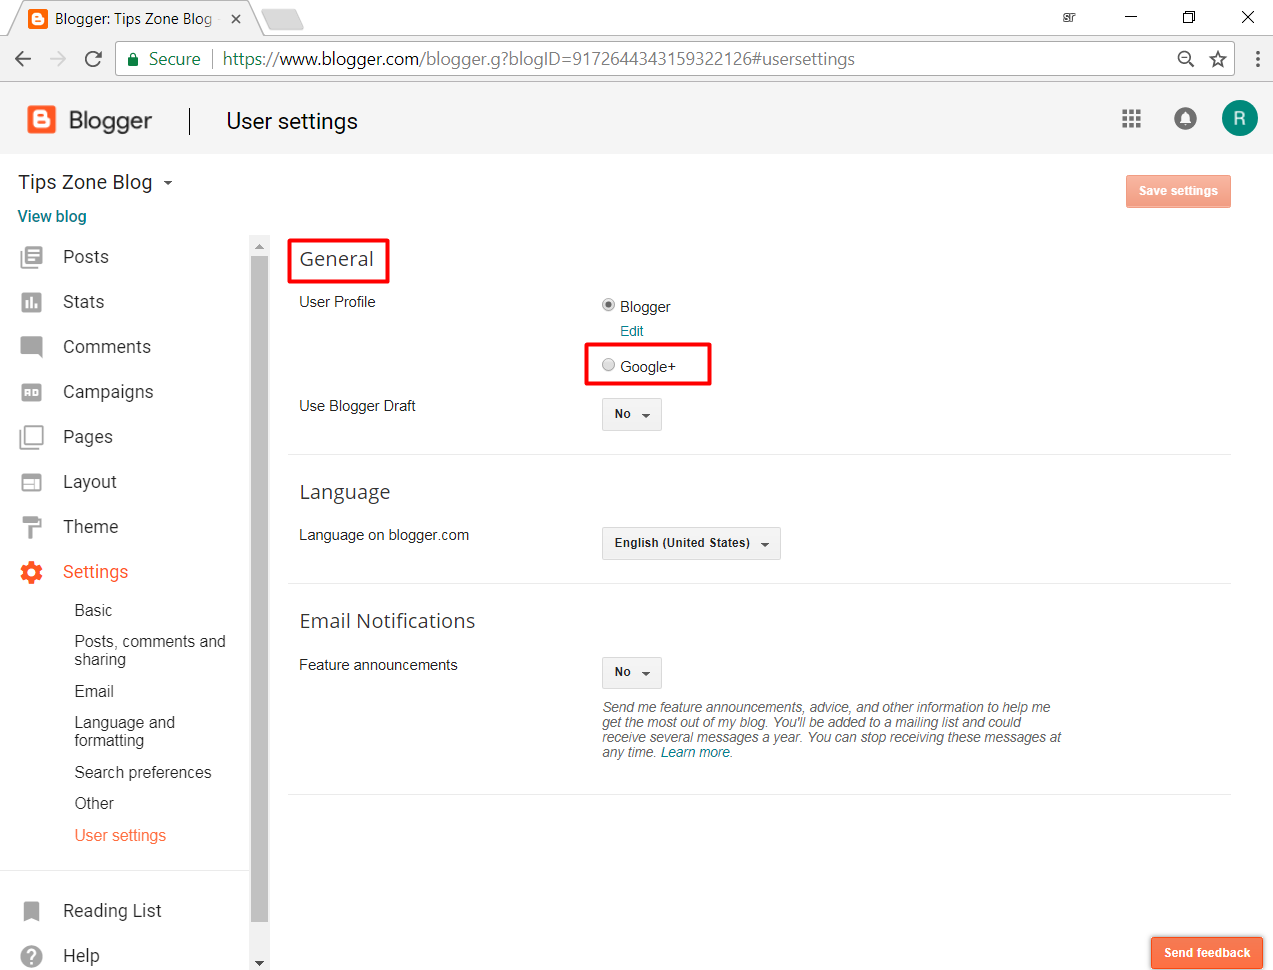Bookmark page with star icon
Image resolution: width=1273 pixels, height=970 pixels.
click(x=1218, y=59)
